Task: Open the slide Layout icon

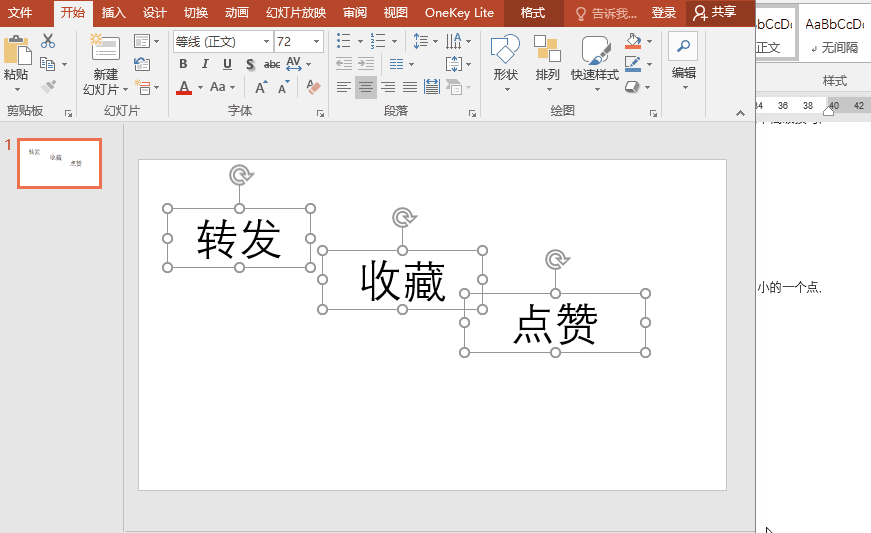Action: point(142,42)
